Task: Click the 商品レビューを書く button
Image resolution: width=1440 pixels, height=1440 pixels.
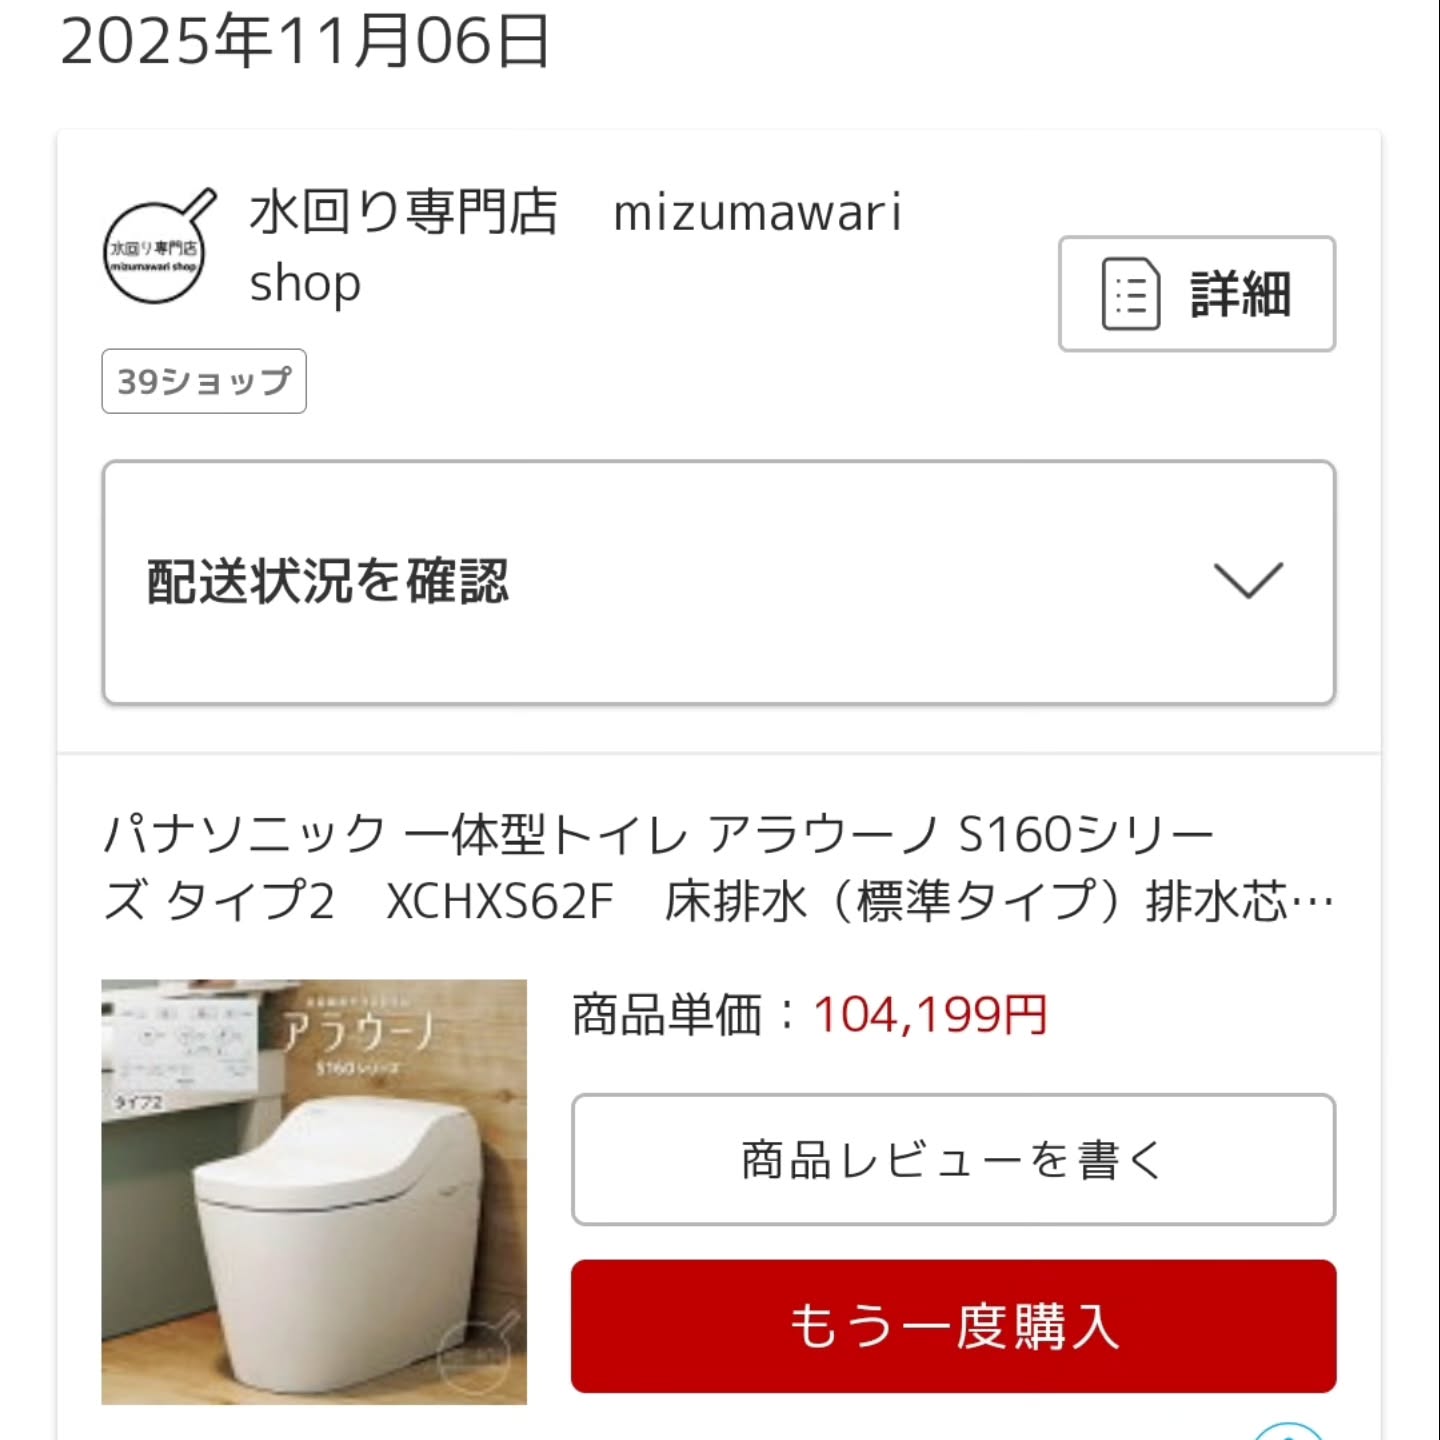Action: (953, 1160)
